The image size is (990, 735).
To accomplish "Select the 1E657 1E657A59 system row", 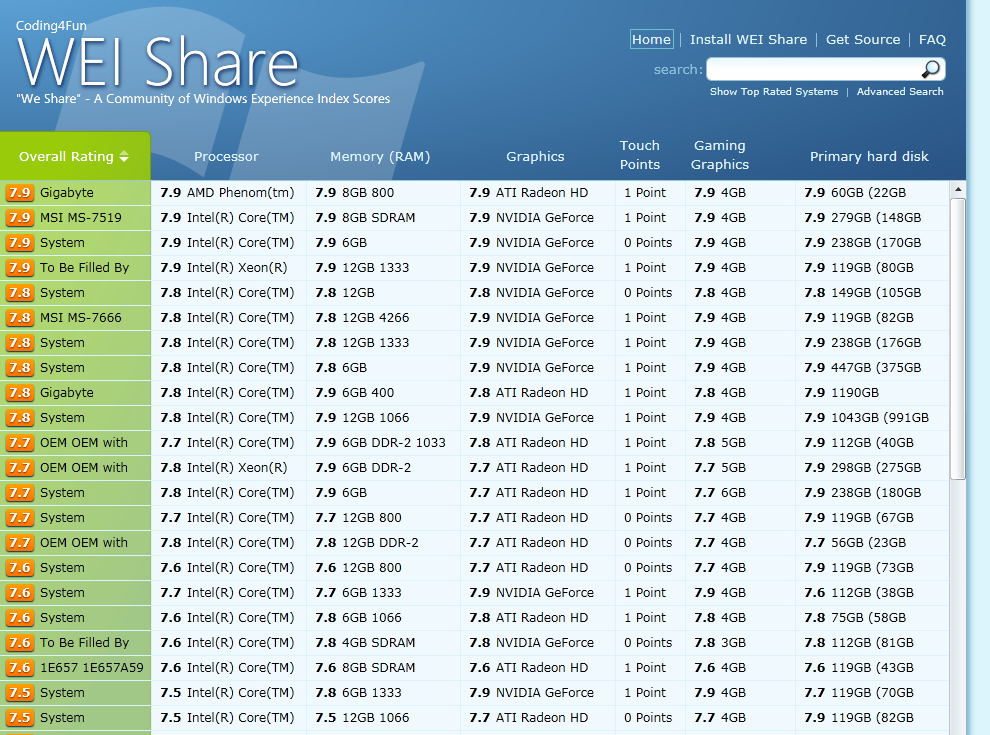I will point(75,667).
